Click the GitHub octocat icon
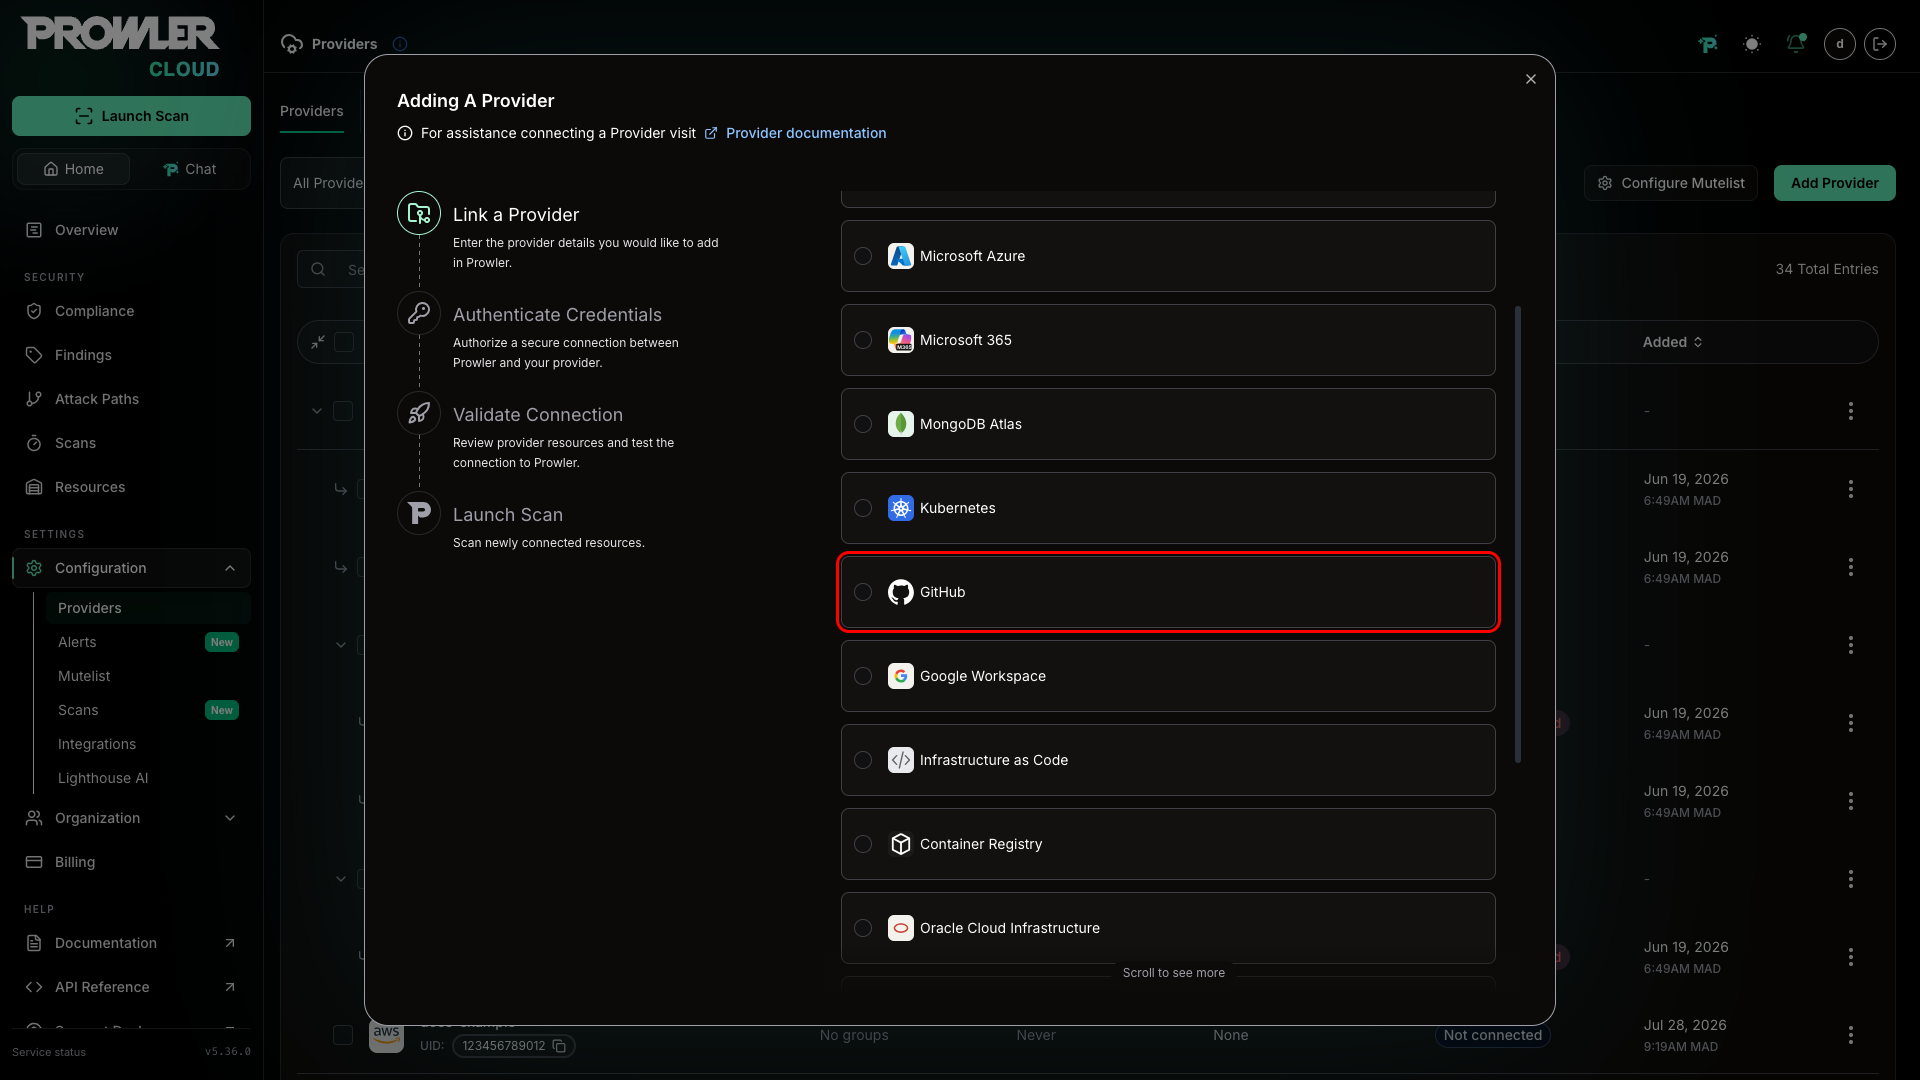The width and height of the screenshot is (1920, 1080). pos(901,592)
